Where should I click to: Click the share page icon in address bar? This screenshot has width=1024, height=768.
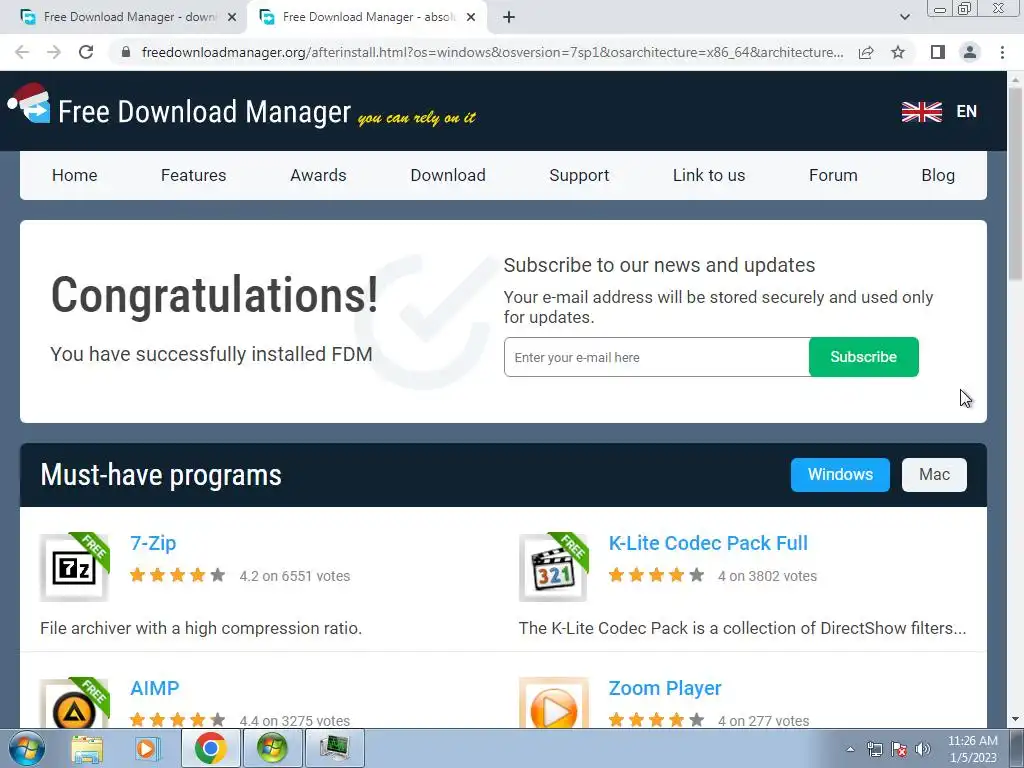(x=866, y=52)
